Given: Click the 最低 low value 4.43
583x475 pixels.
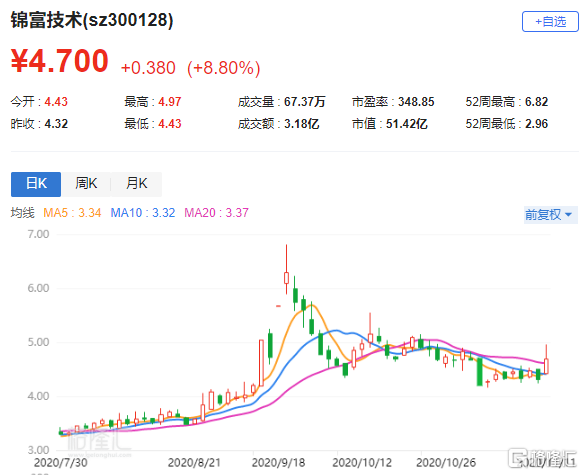Looking at the screenshot, I should (x=170, y=124).
